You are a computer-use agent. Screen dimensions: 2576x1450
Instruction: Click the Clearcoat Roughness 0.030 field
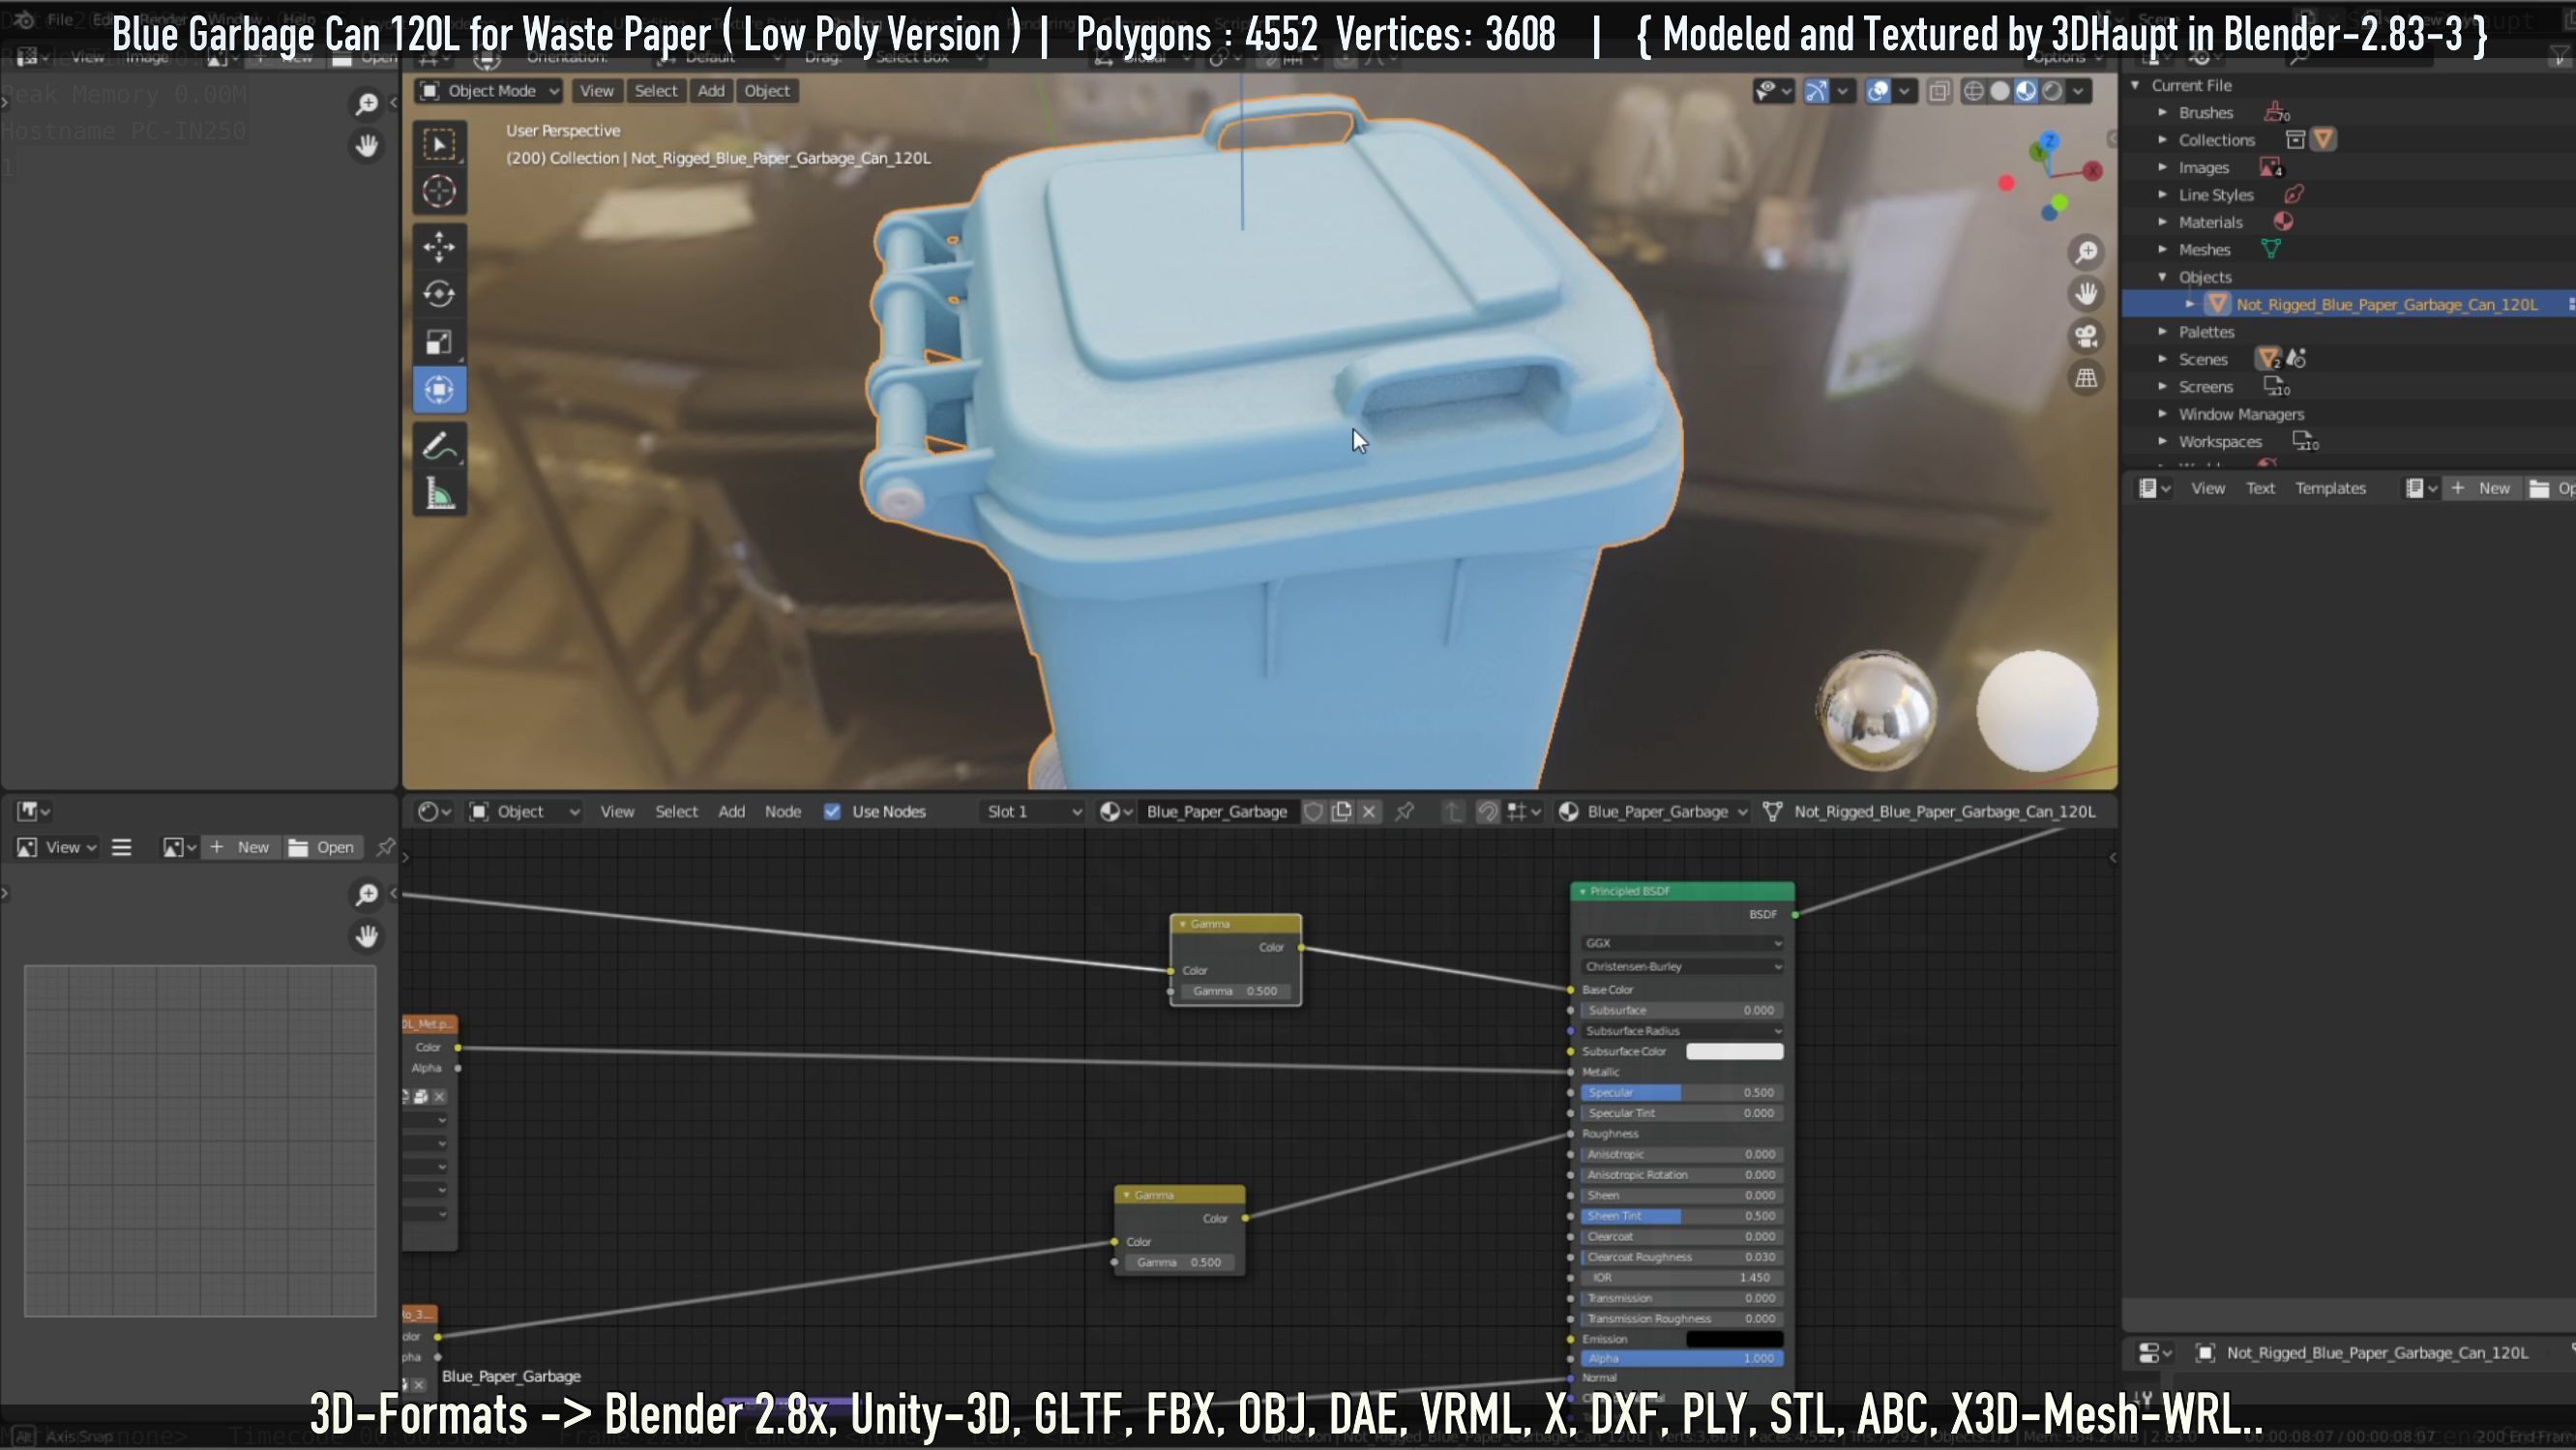tap(1683, 1257)
